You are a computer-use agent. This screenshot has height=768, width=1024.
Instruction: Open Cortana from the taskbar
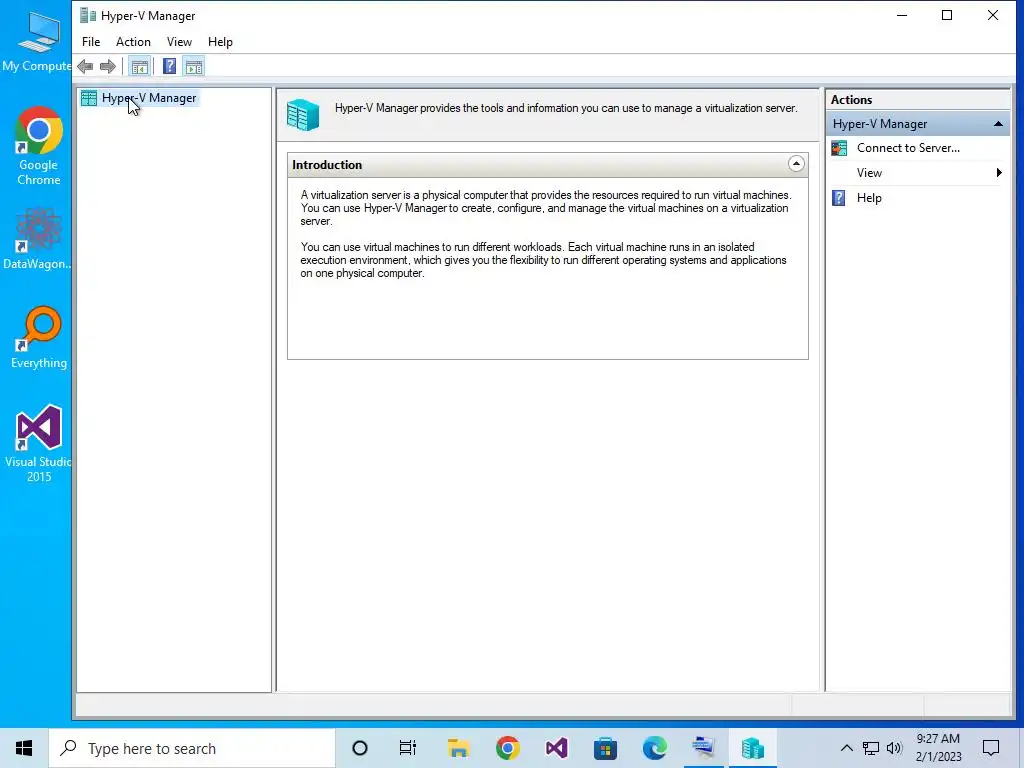click(x=360, y=748)
